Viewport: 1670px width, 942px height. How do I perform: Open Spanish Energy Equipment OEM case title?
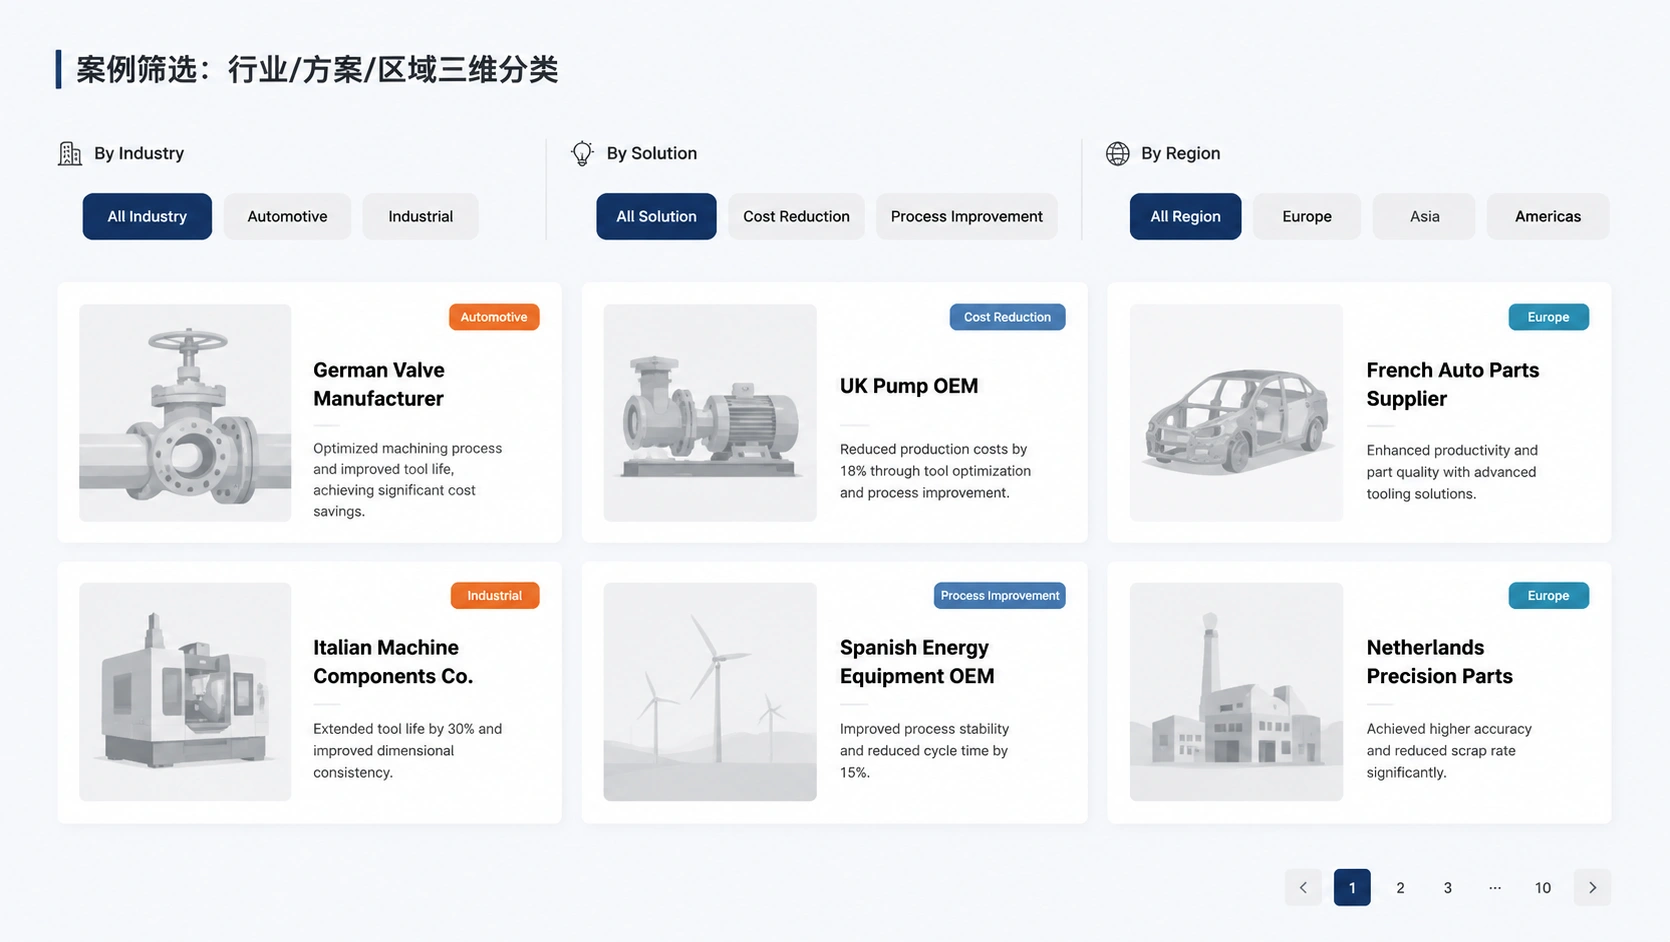[917, 662]
